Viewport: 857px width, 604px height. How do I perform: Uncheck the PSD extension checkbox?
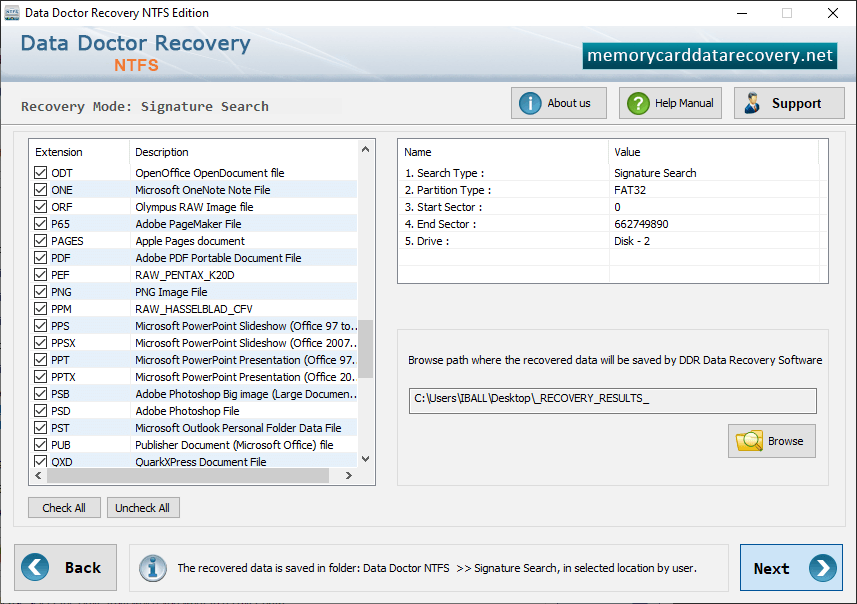click(40, 411)
